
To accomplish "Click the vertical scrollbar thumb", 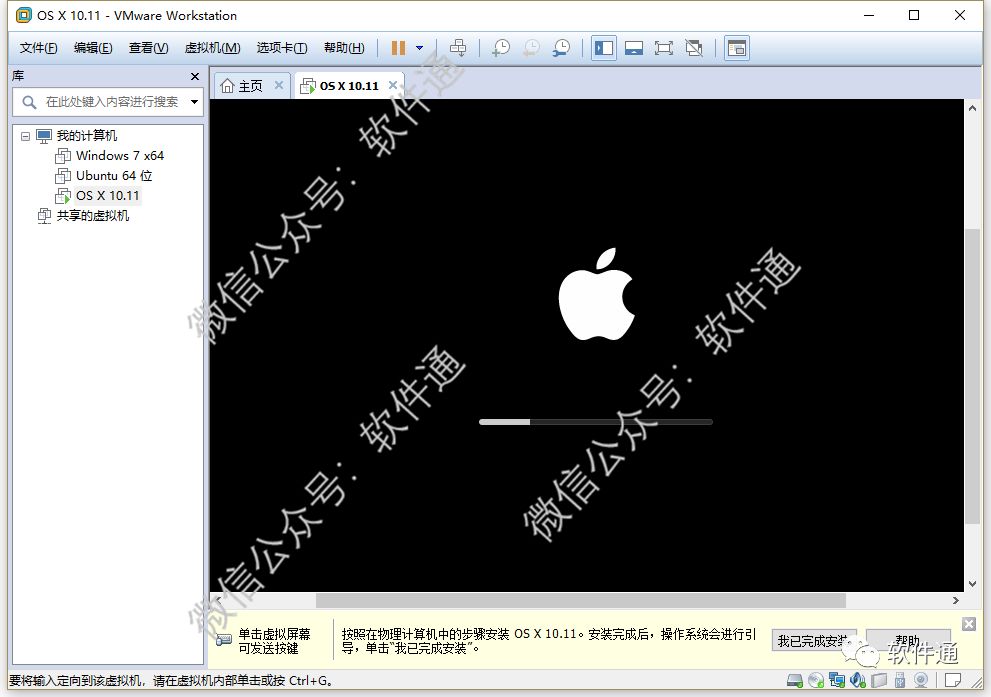I will pyautogui.click(x=972, y=377).
